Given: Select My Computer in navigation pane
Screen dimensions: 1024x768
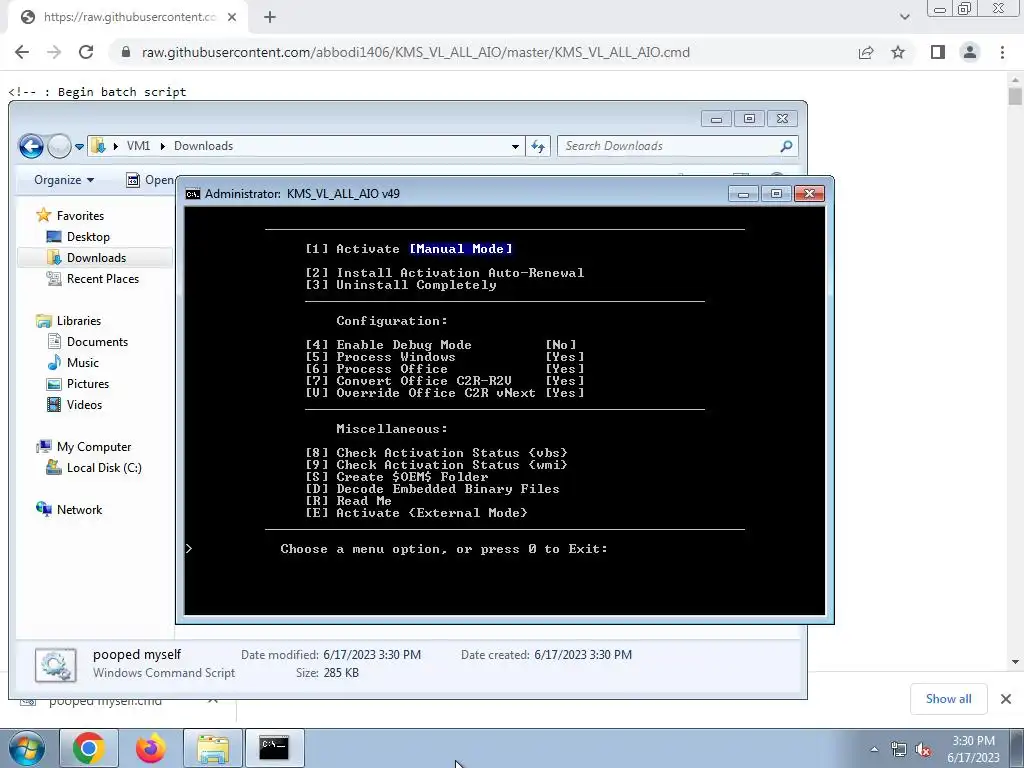Looking at the screenshot, I should [93, 447].
